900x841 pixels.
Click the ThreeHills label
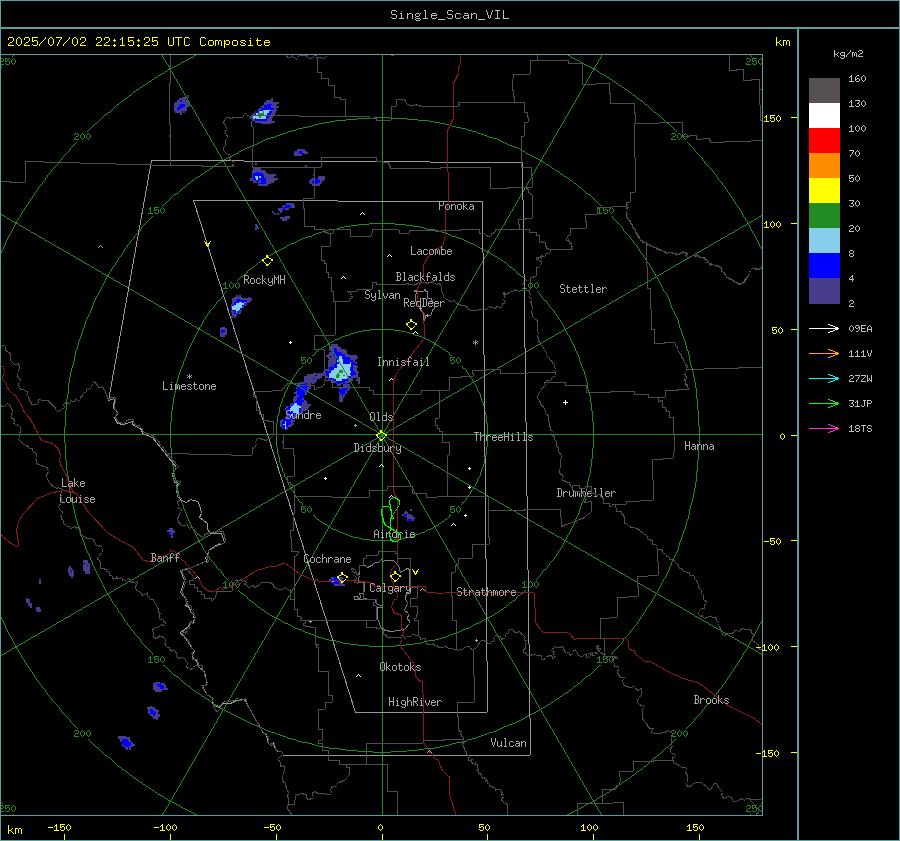tap(503, 437)
